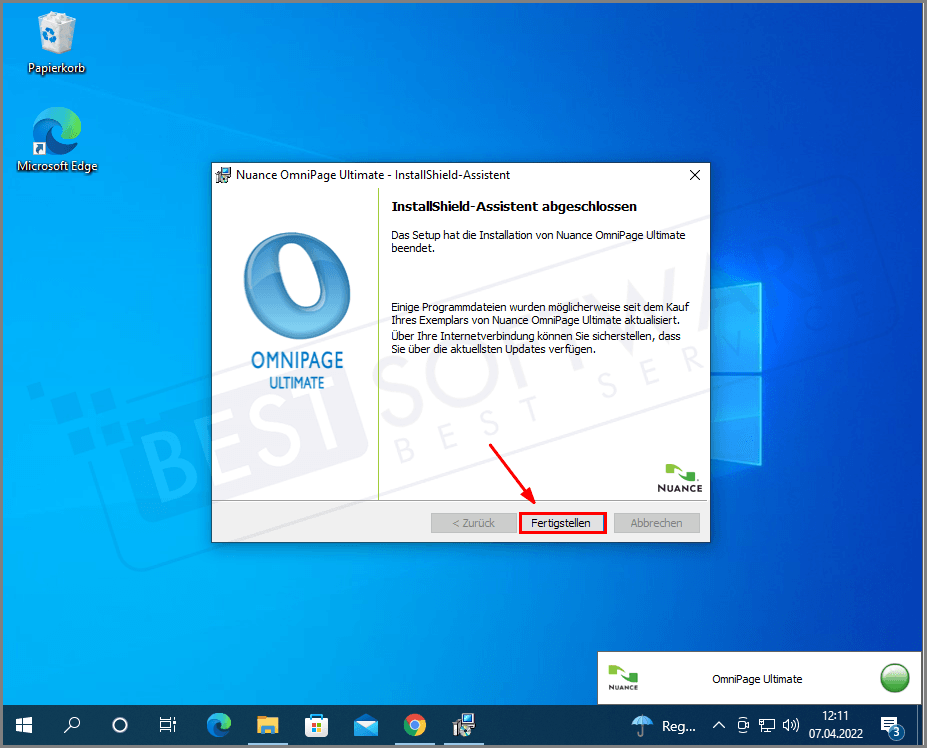Select the OmniPage installer icon on the taskbar
The height and width of the screenshot is (748, 927).
click(463, 725)
